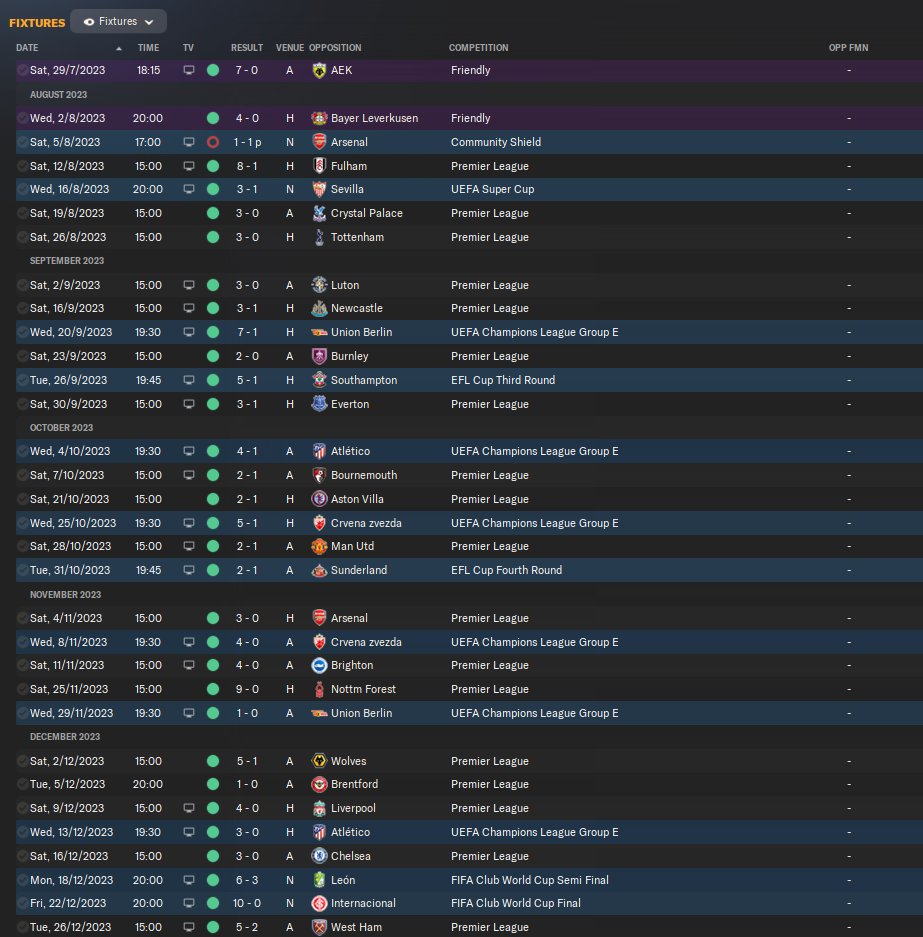
Task: Click the Fulham club badge
Action: click(320, 166)
